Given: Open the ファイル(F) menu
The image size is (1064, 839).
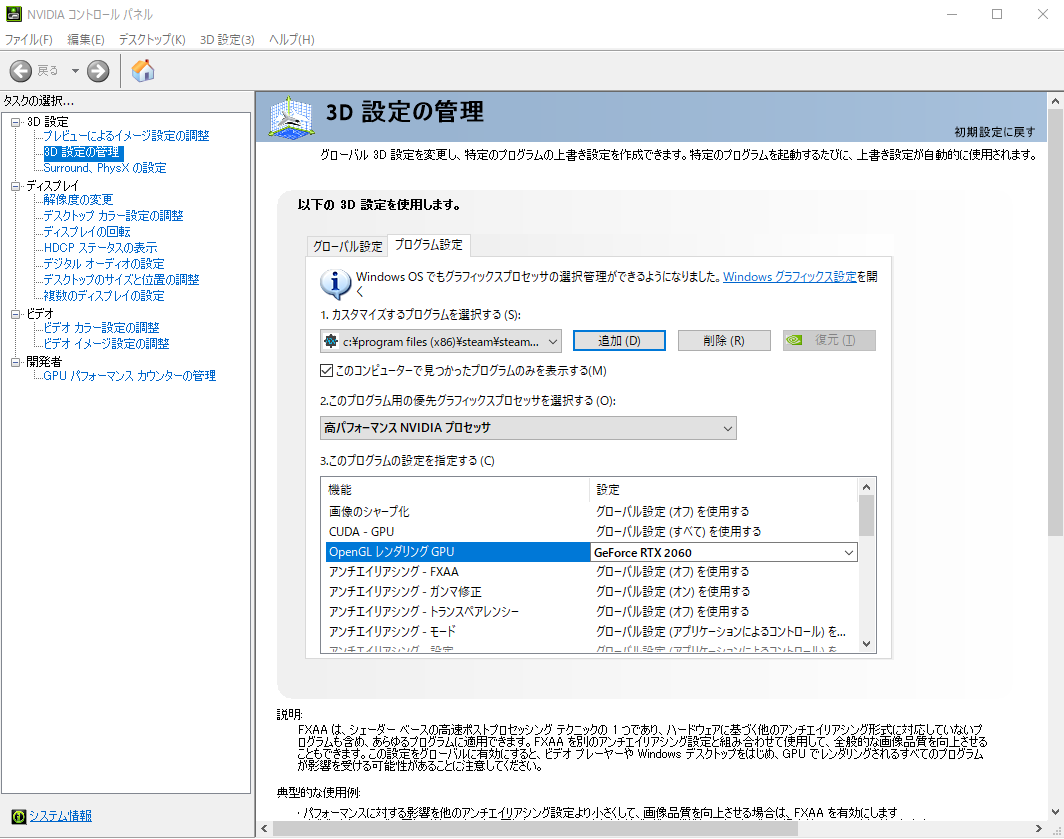Looking at the screenshot, I should coord(28,39).
